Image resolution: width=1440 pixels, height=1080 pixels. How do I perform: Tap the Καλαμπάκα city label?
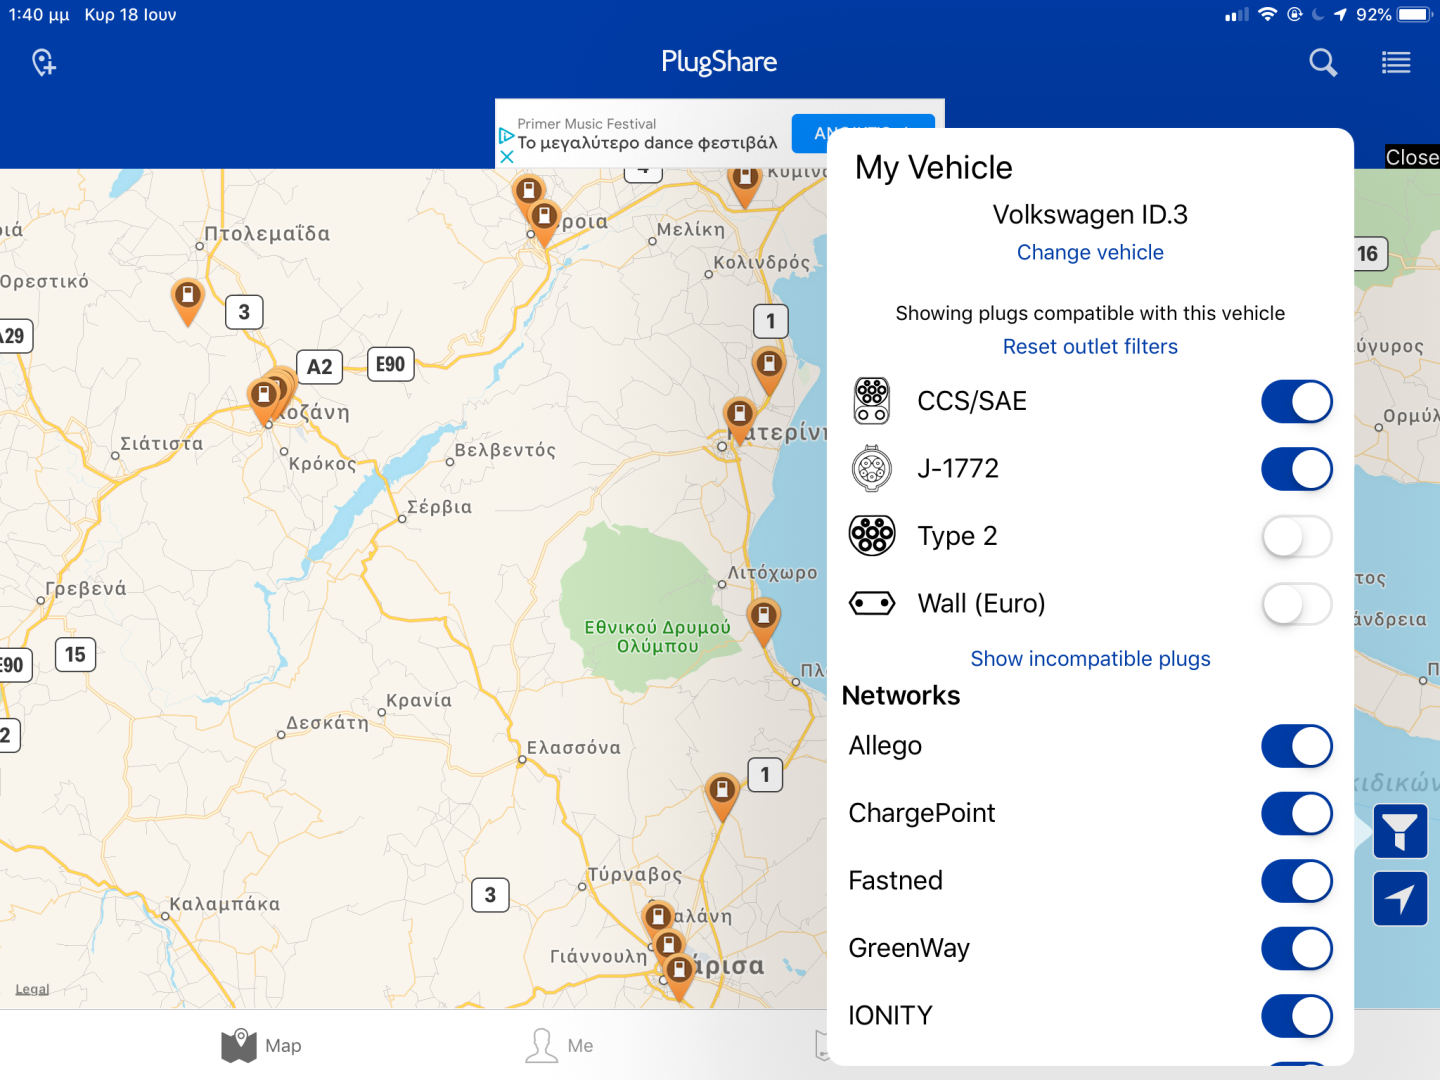[x=225, y=904]
